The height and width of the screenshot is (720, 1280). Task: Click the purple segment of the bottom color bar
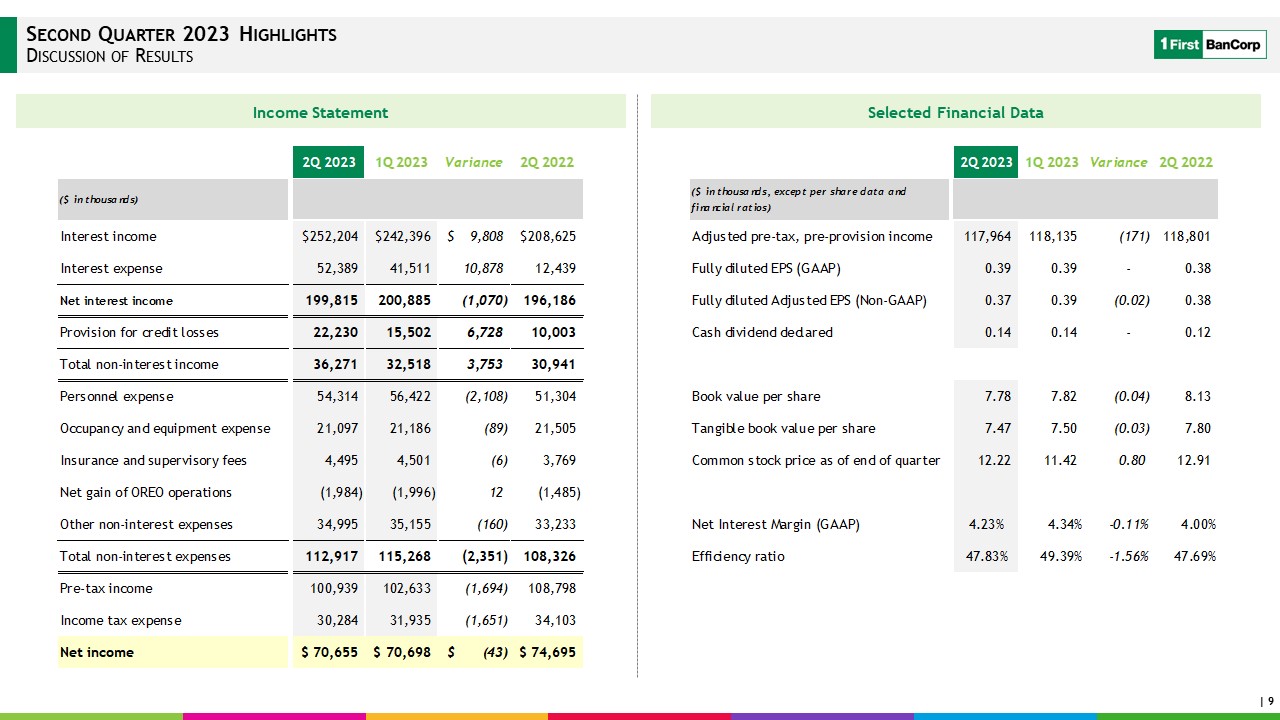point(822,716)
